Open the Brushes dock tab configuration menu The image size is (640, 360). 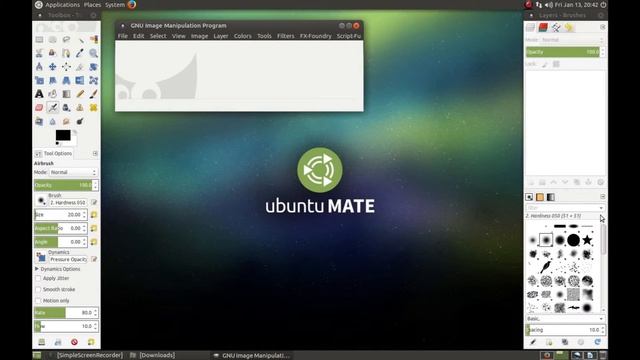[x=602, y=197]
